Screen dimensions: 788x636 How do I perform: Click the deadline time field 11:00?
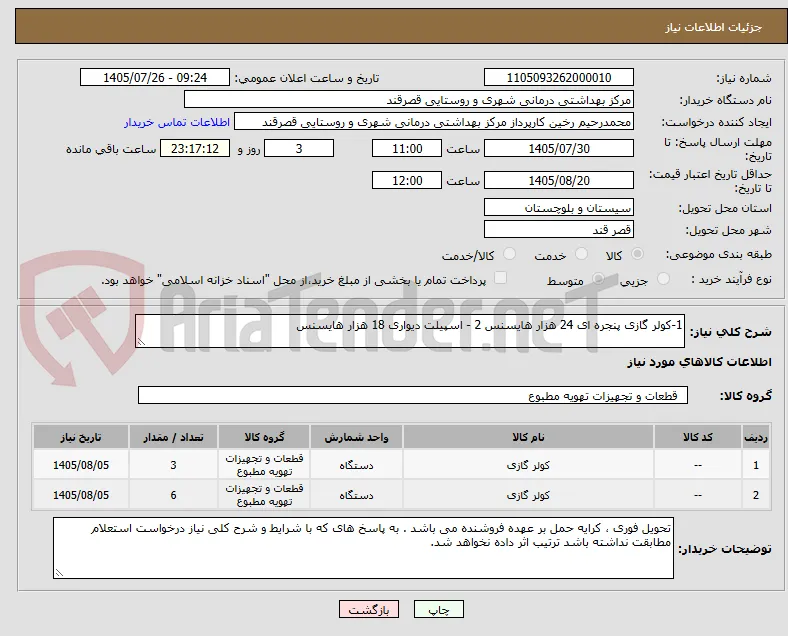pyautogui.click(x=407, y=149)
